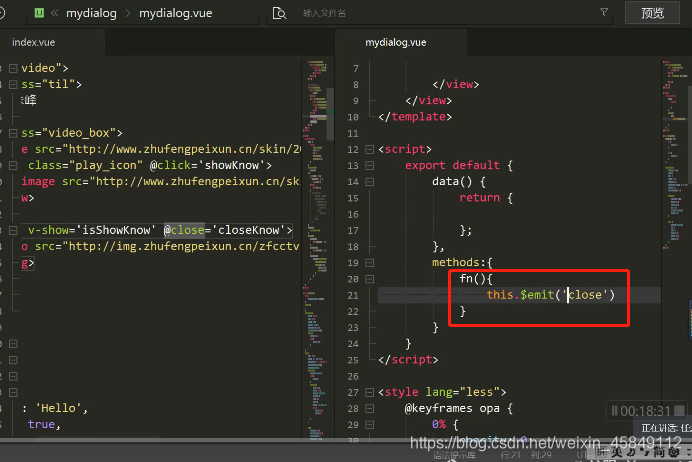Click the 语法提示库 status bar entry
This screenshot has height=462, width=692.
click(454, 455)
